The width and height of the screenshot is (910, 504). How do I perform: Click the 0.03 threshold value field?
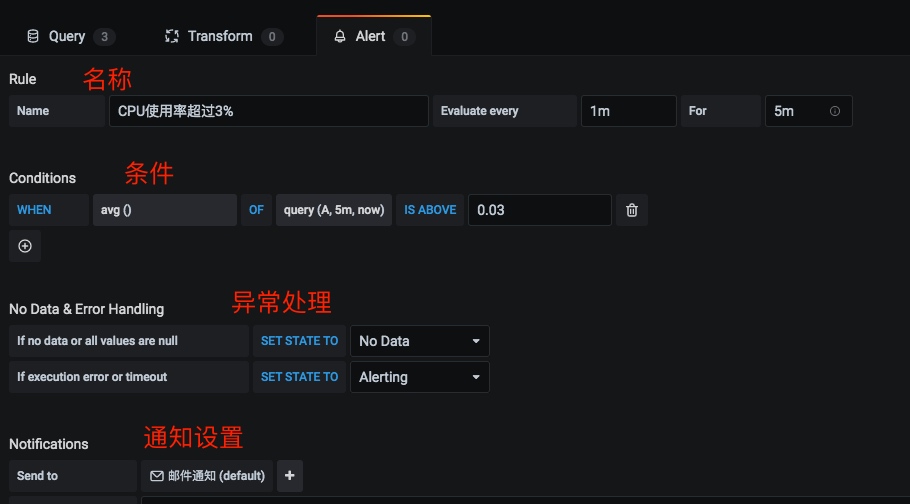(539, 210)
